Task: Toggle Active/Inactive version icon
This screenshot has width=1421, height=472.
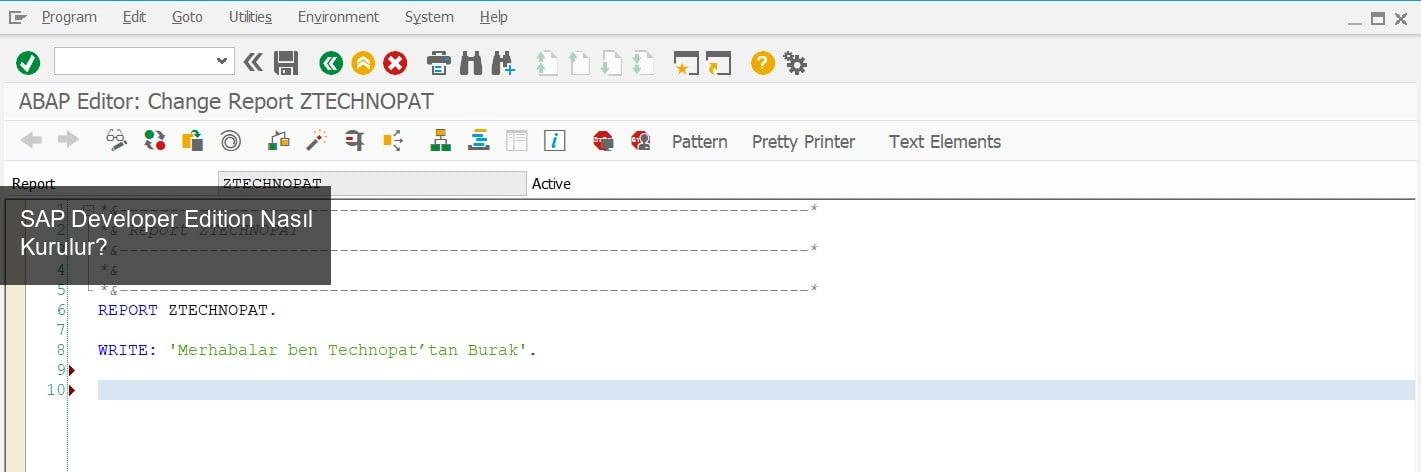Action: (155, 141)
